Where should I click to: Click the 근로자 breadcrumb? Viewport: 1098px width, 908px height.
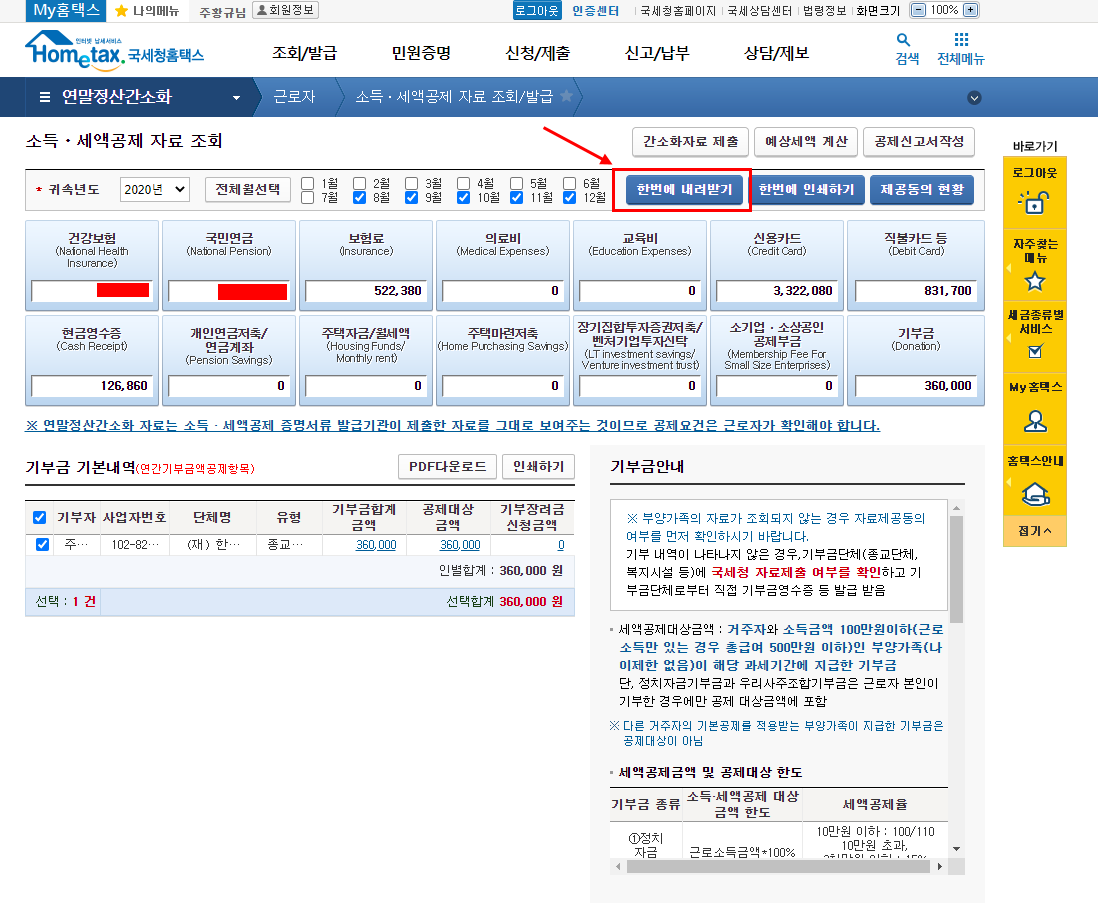(294, 97)
